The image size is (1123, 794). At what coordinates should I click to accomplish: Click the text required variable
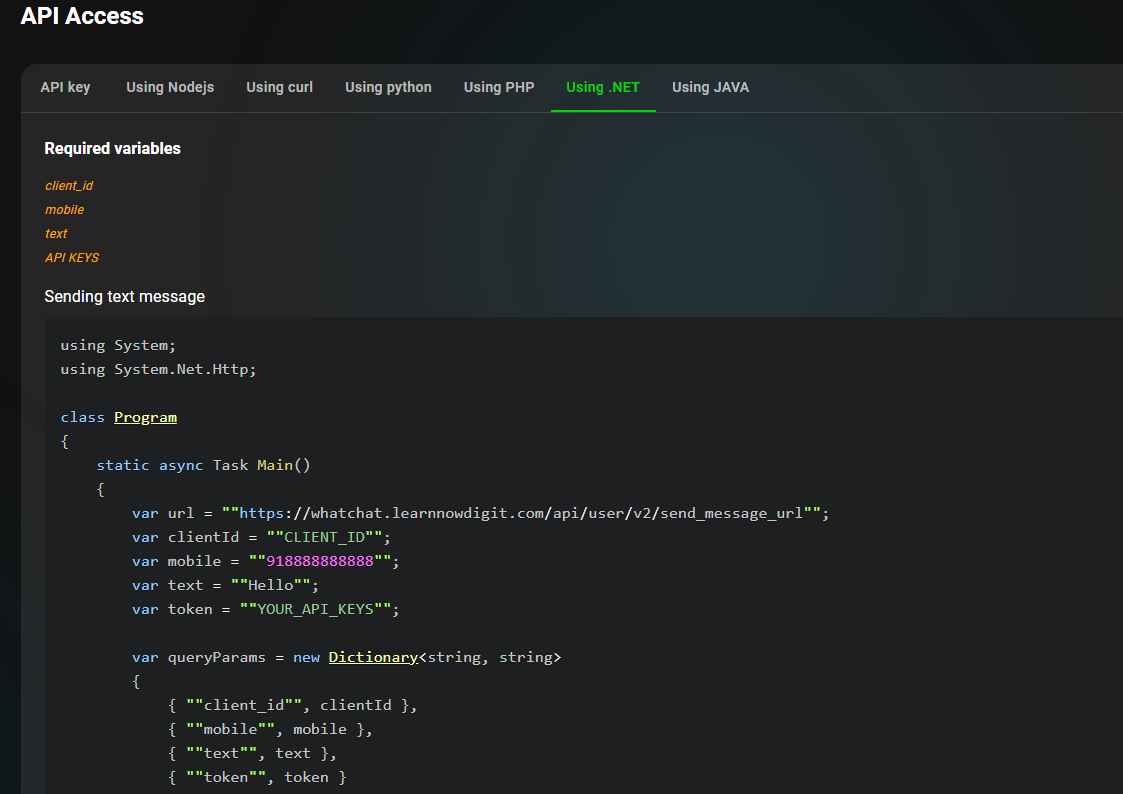pyautogui.click(x=56, y=233)
